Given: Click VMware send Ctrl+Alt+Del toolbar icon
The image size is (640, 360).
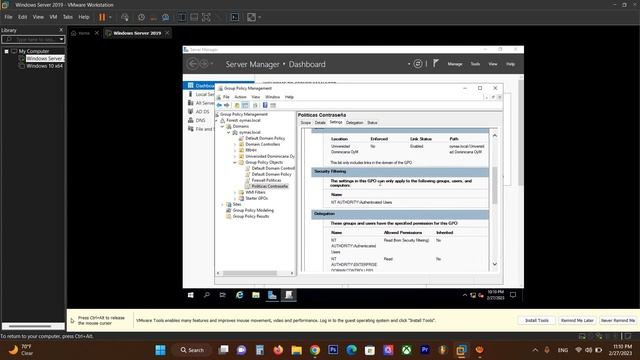Looking at the screenshot, I should click(125, 17).
